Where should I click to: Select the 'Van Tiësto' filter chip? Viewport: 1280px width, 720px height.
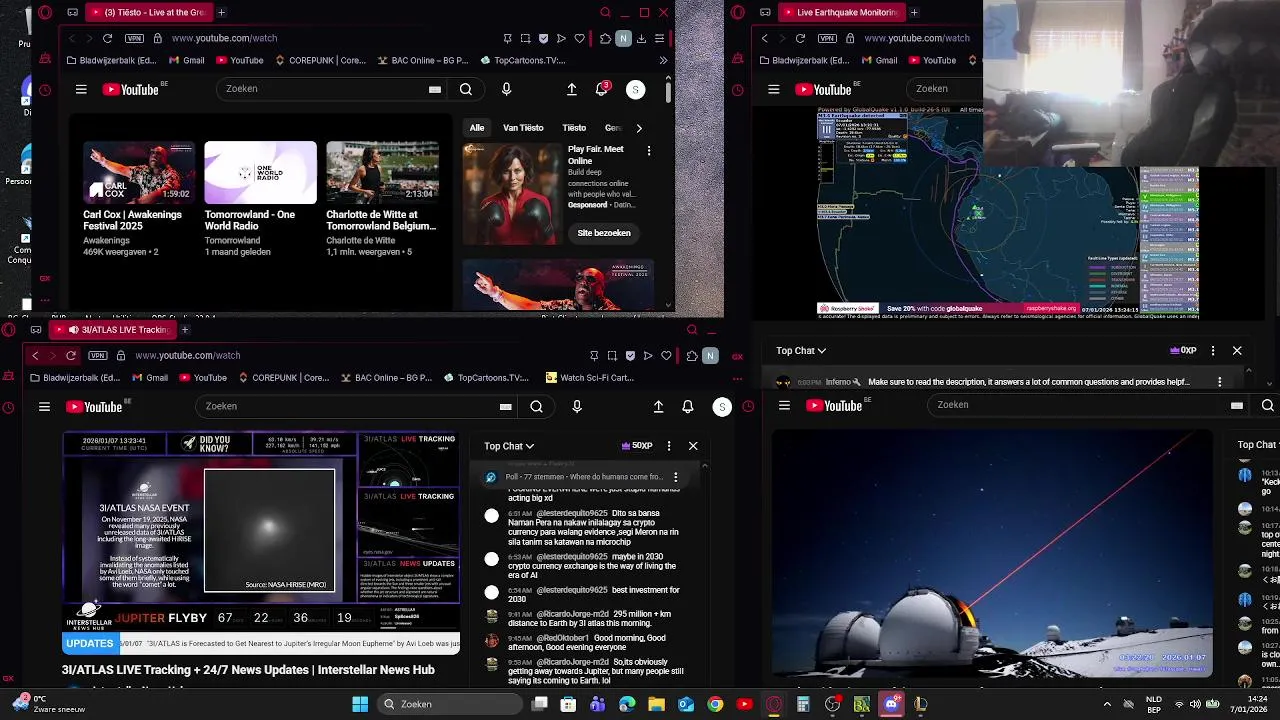click(523, 128)
